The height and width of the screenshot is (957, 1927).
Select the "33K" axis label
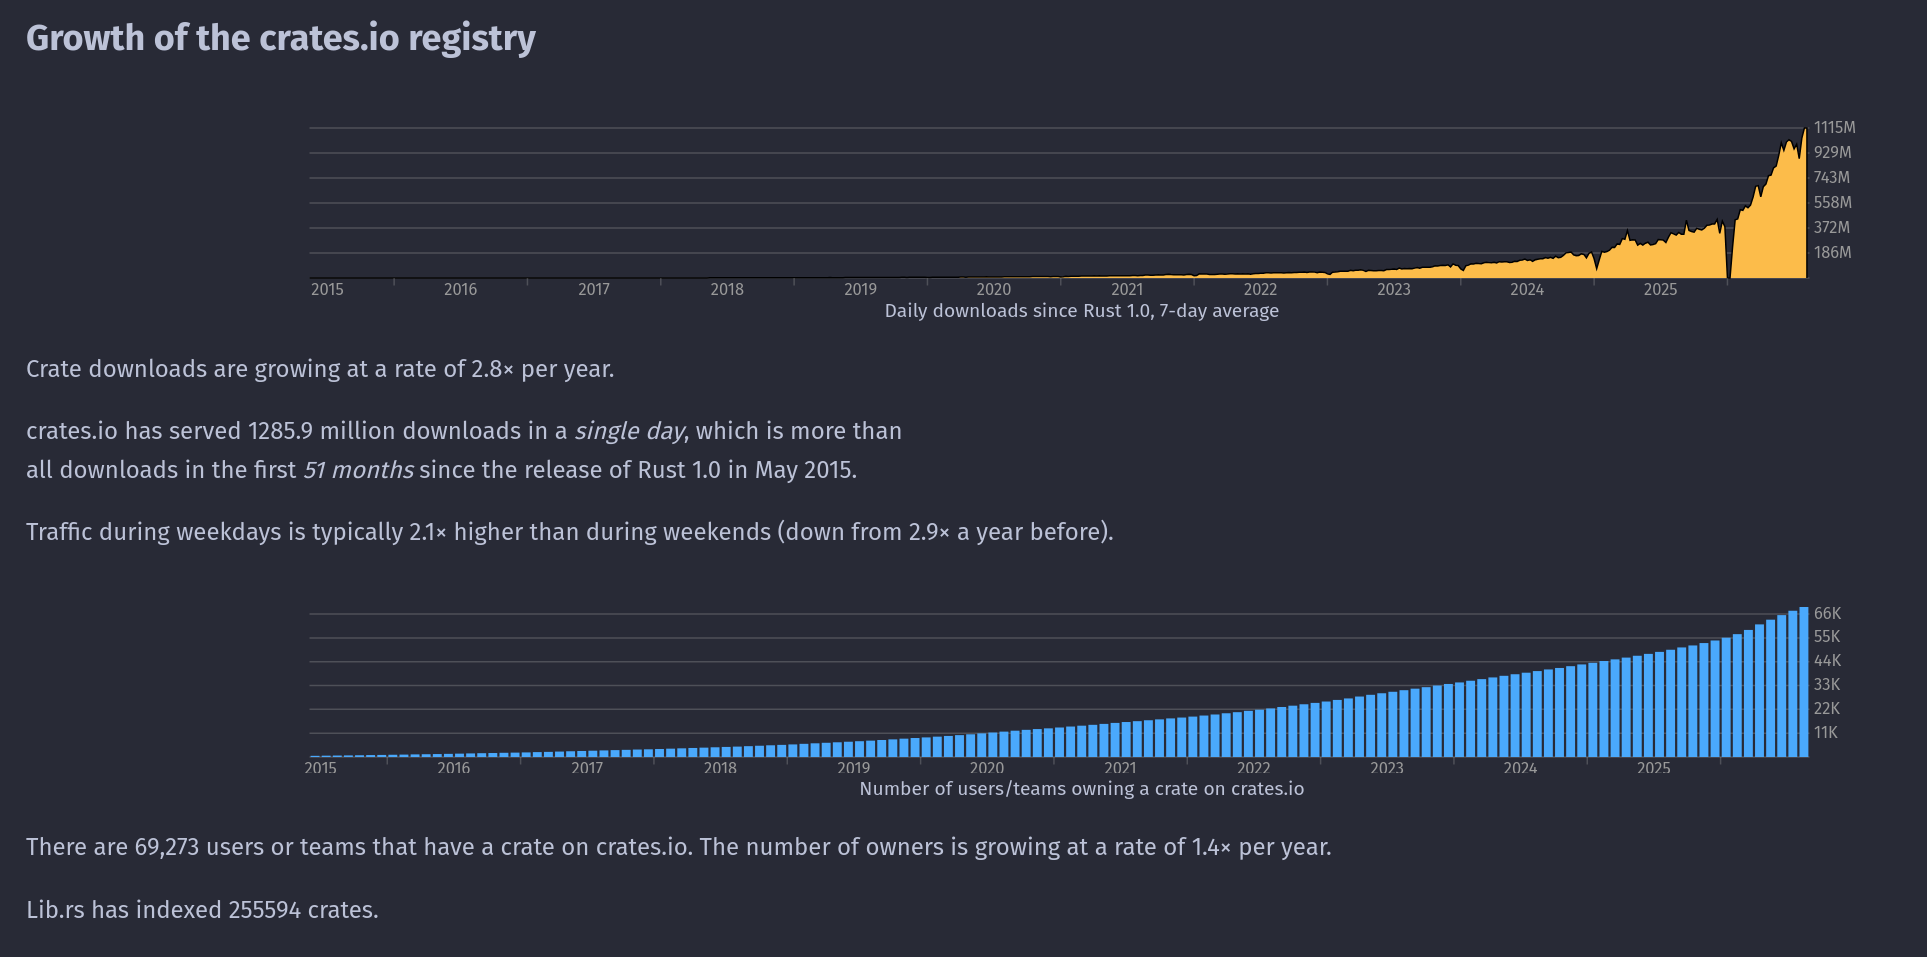[x=1827, y=685]
